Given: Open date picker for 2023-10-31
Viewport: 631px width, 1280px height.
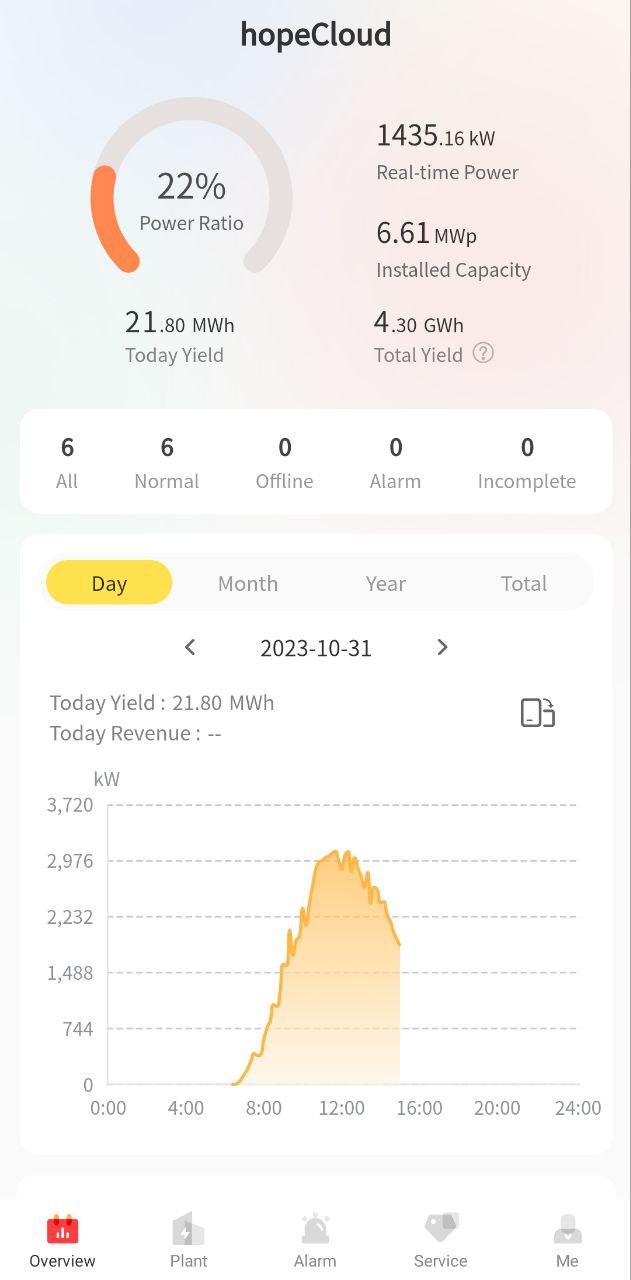Looking at the screenshot, I should coord(316,648).
